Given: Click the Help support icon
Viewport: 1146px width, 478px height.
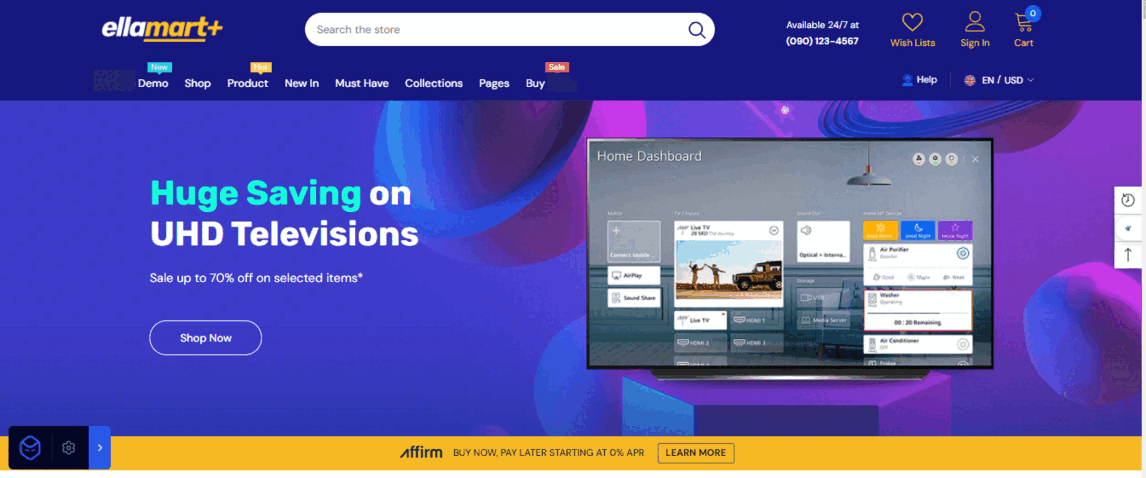Looking at the screenshot, I should pos(908,80).
